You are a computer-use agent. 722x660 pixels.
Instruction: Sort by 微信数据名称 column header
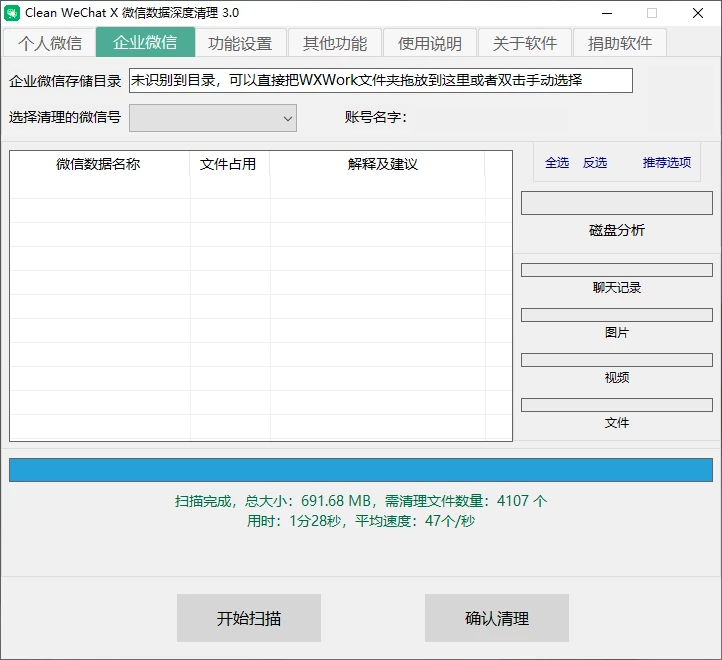pyautogui.click(x=99, y=164)
